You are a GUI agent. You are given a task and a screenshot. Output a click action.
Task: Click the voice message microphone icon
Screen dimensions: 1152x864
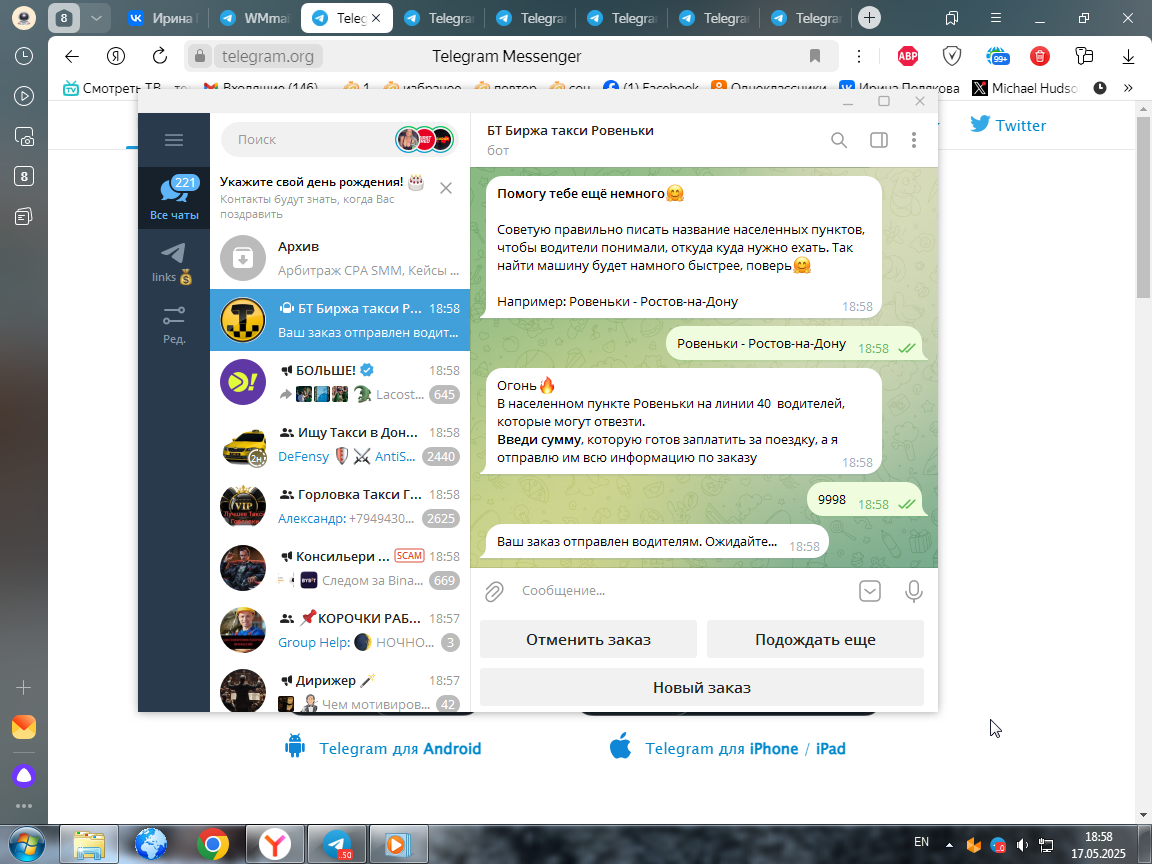(913, 591)
